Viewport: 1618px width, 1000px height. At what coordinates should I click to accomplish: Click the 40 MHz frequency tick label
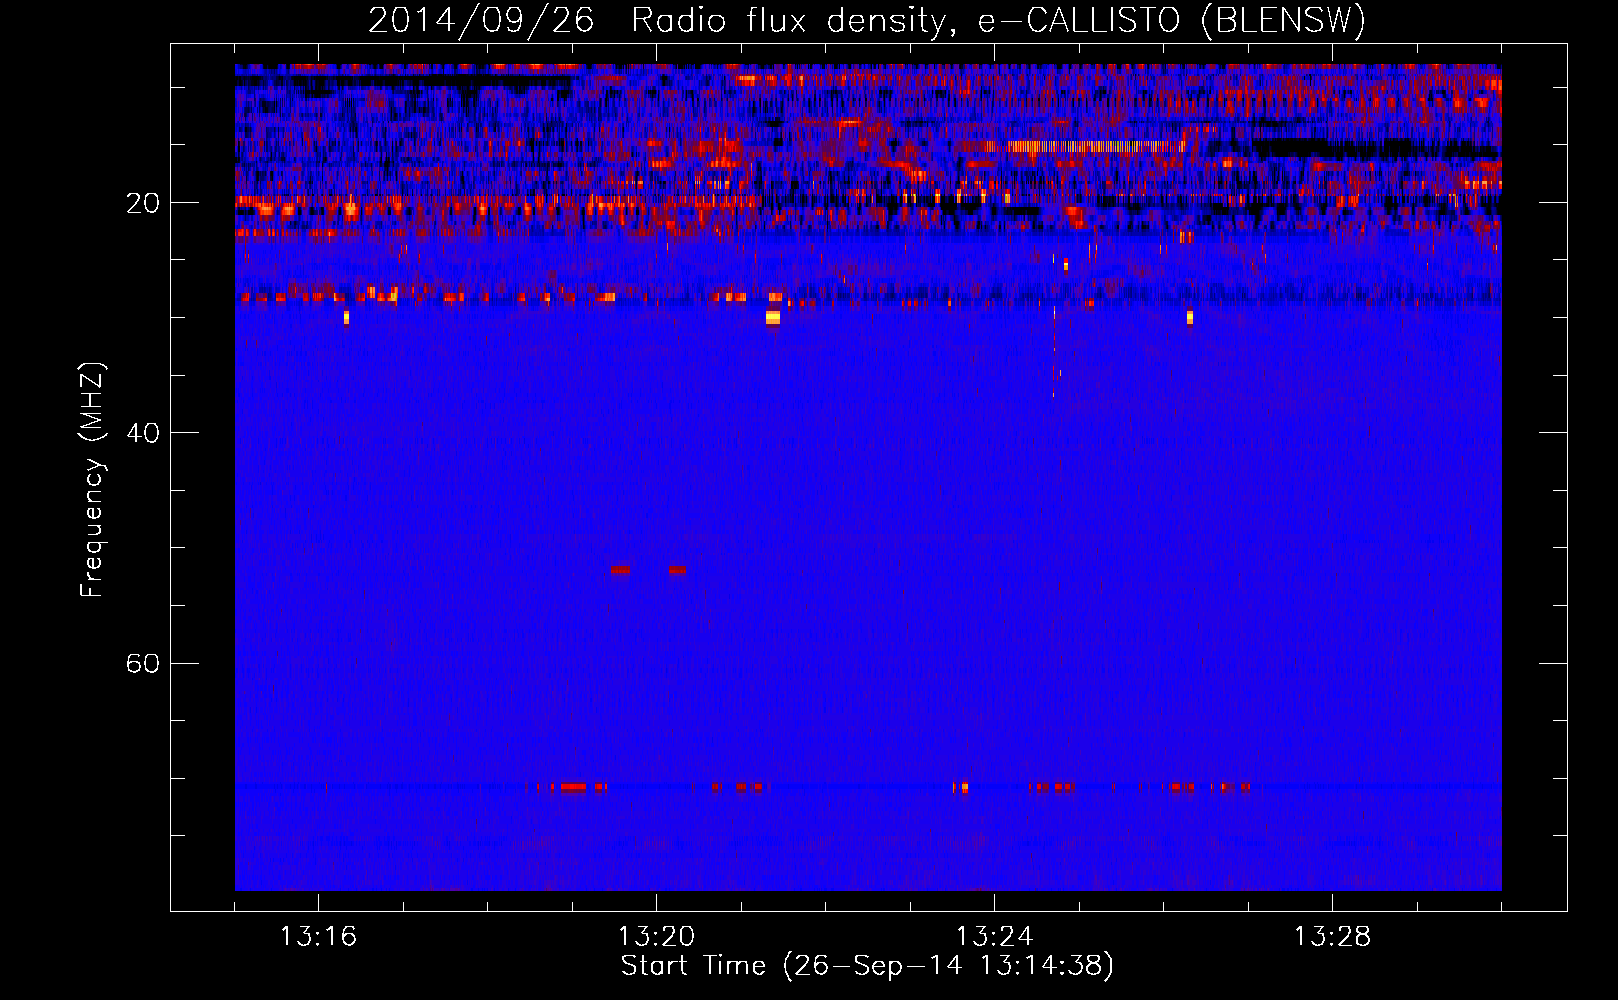click(143, 433)
